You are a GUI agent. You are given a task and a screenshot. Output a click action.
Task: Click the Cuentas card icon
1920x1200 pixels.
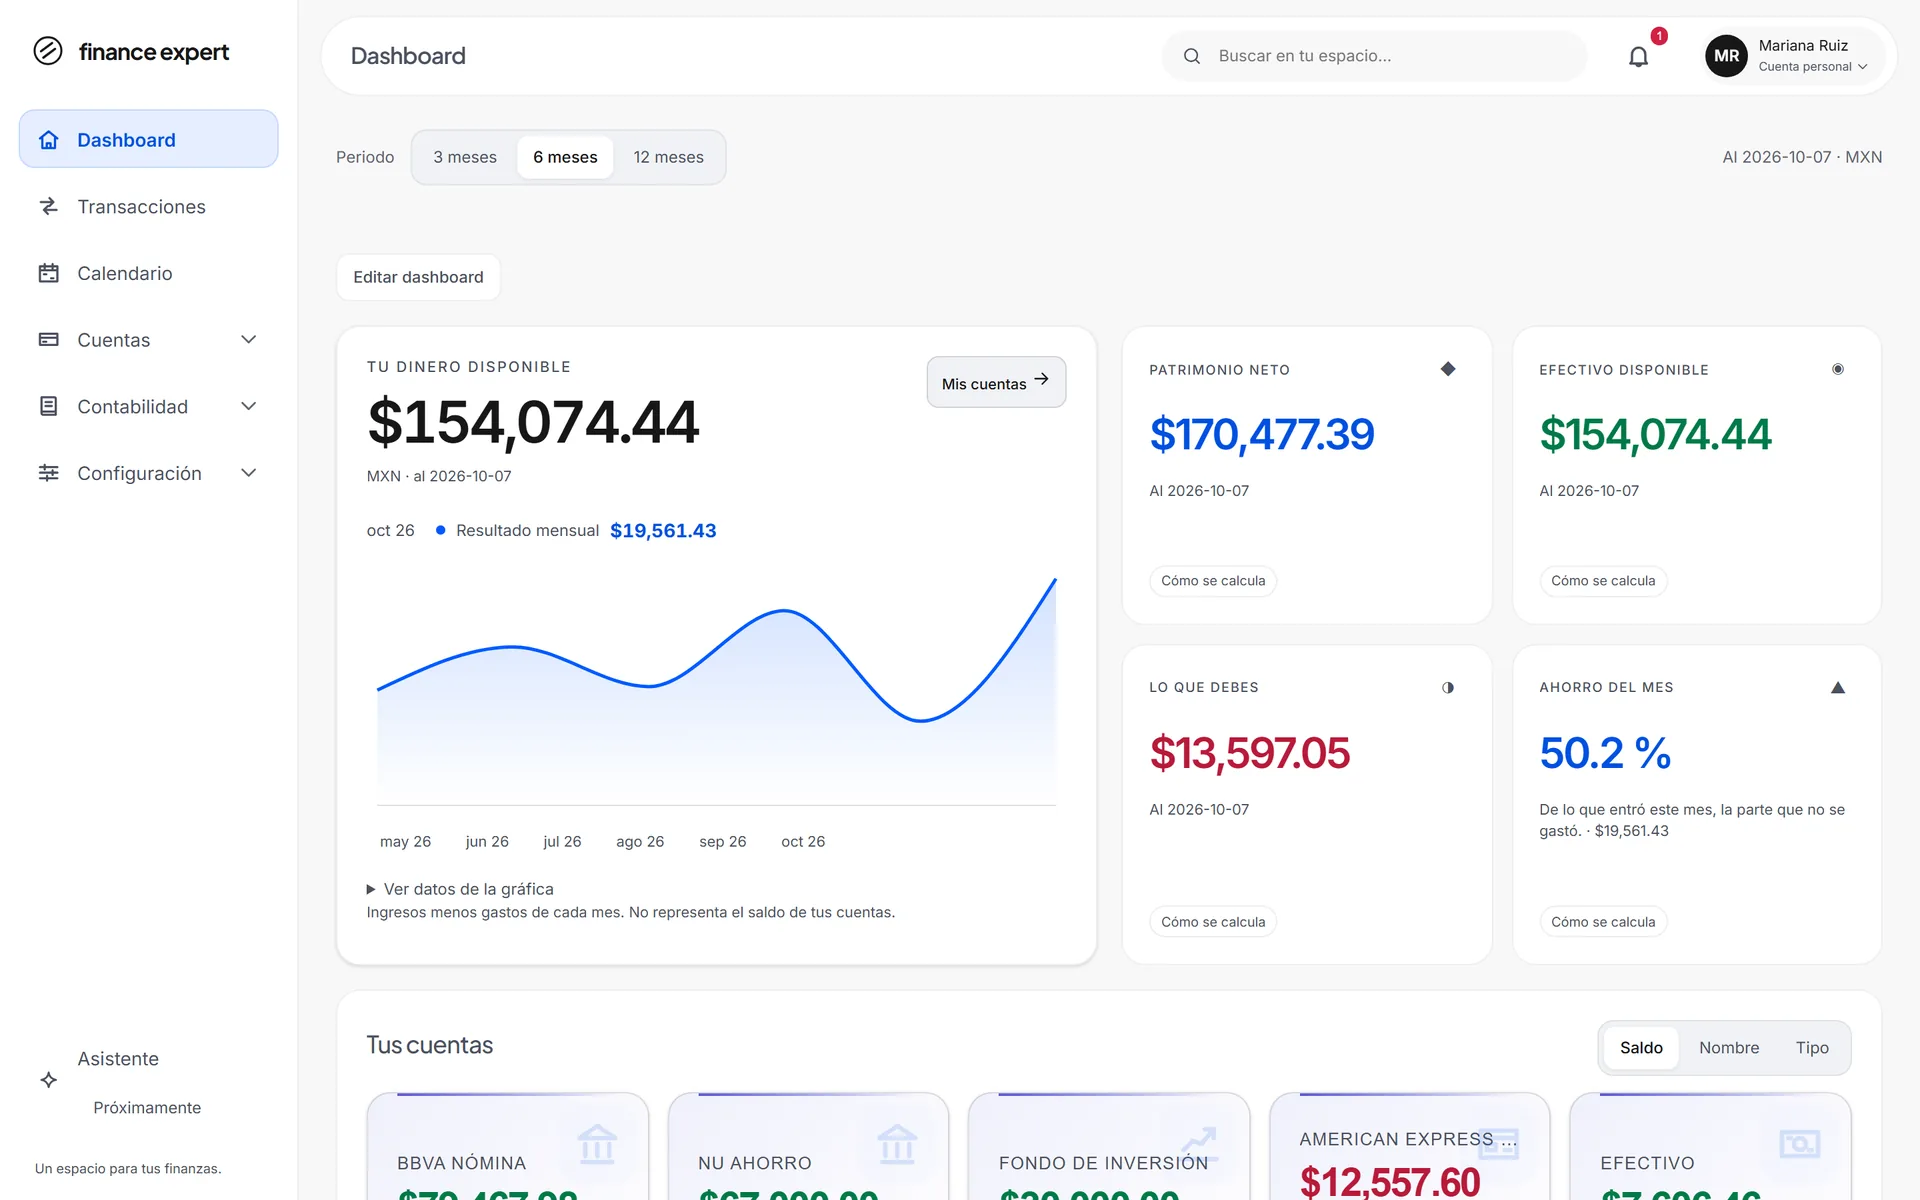[49, 340]
